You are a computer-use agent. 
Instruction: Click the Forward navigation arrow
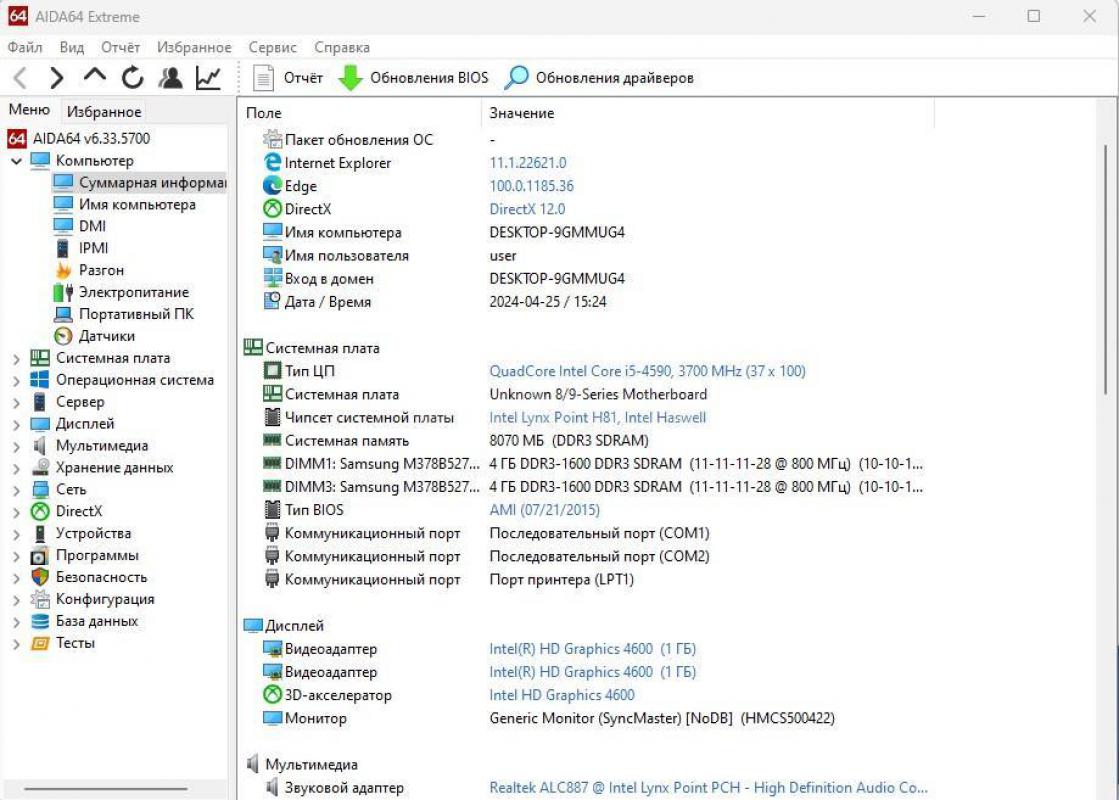(x=57, y=78)
